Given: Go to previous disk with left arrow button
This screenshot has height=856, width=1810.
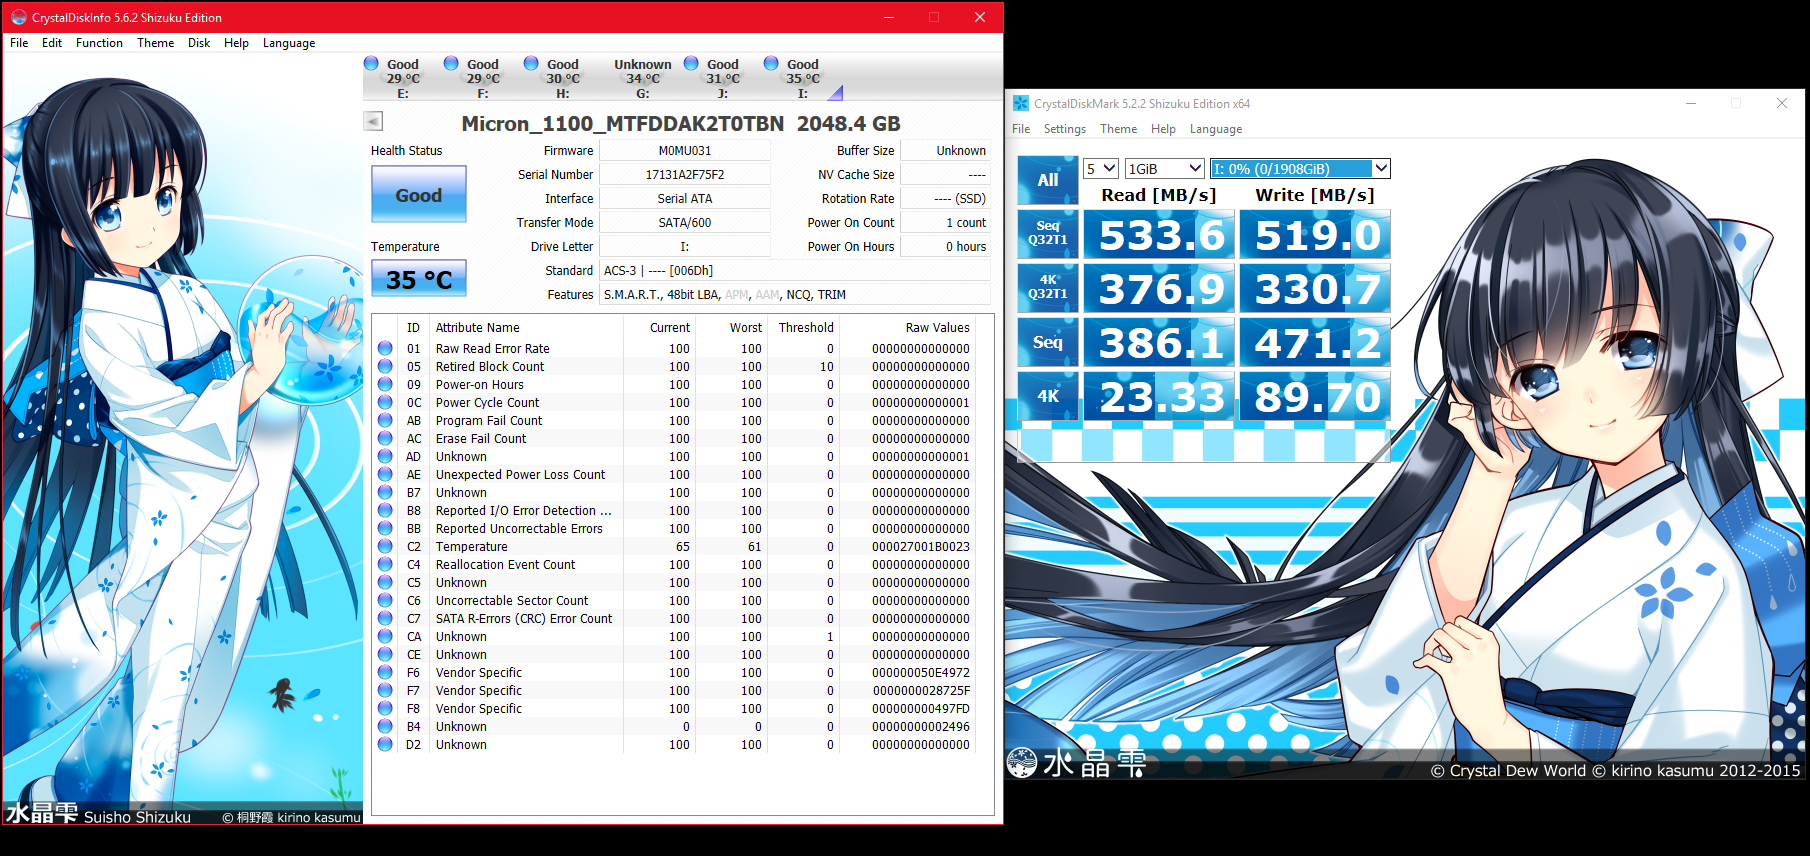Looking at the screenshot, I should tap(373, 121).
